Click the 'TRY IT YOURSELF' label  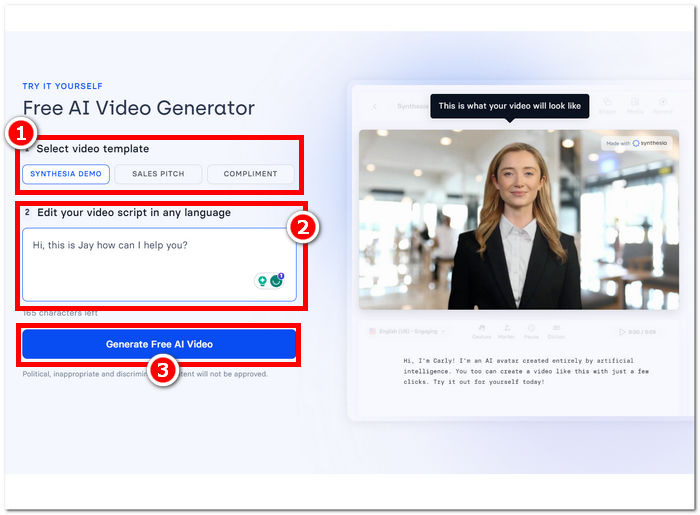pyautogui.click(x=62, y=86)
